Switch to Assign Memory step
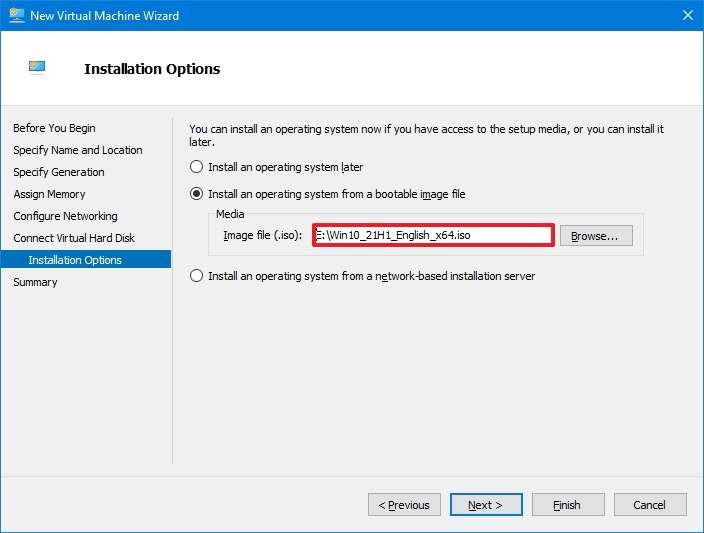The width and height of the screenshot is (704, 533). (x=49, y=194)
